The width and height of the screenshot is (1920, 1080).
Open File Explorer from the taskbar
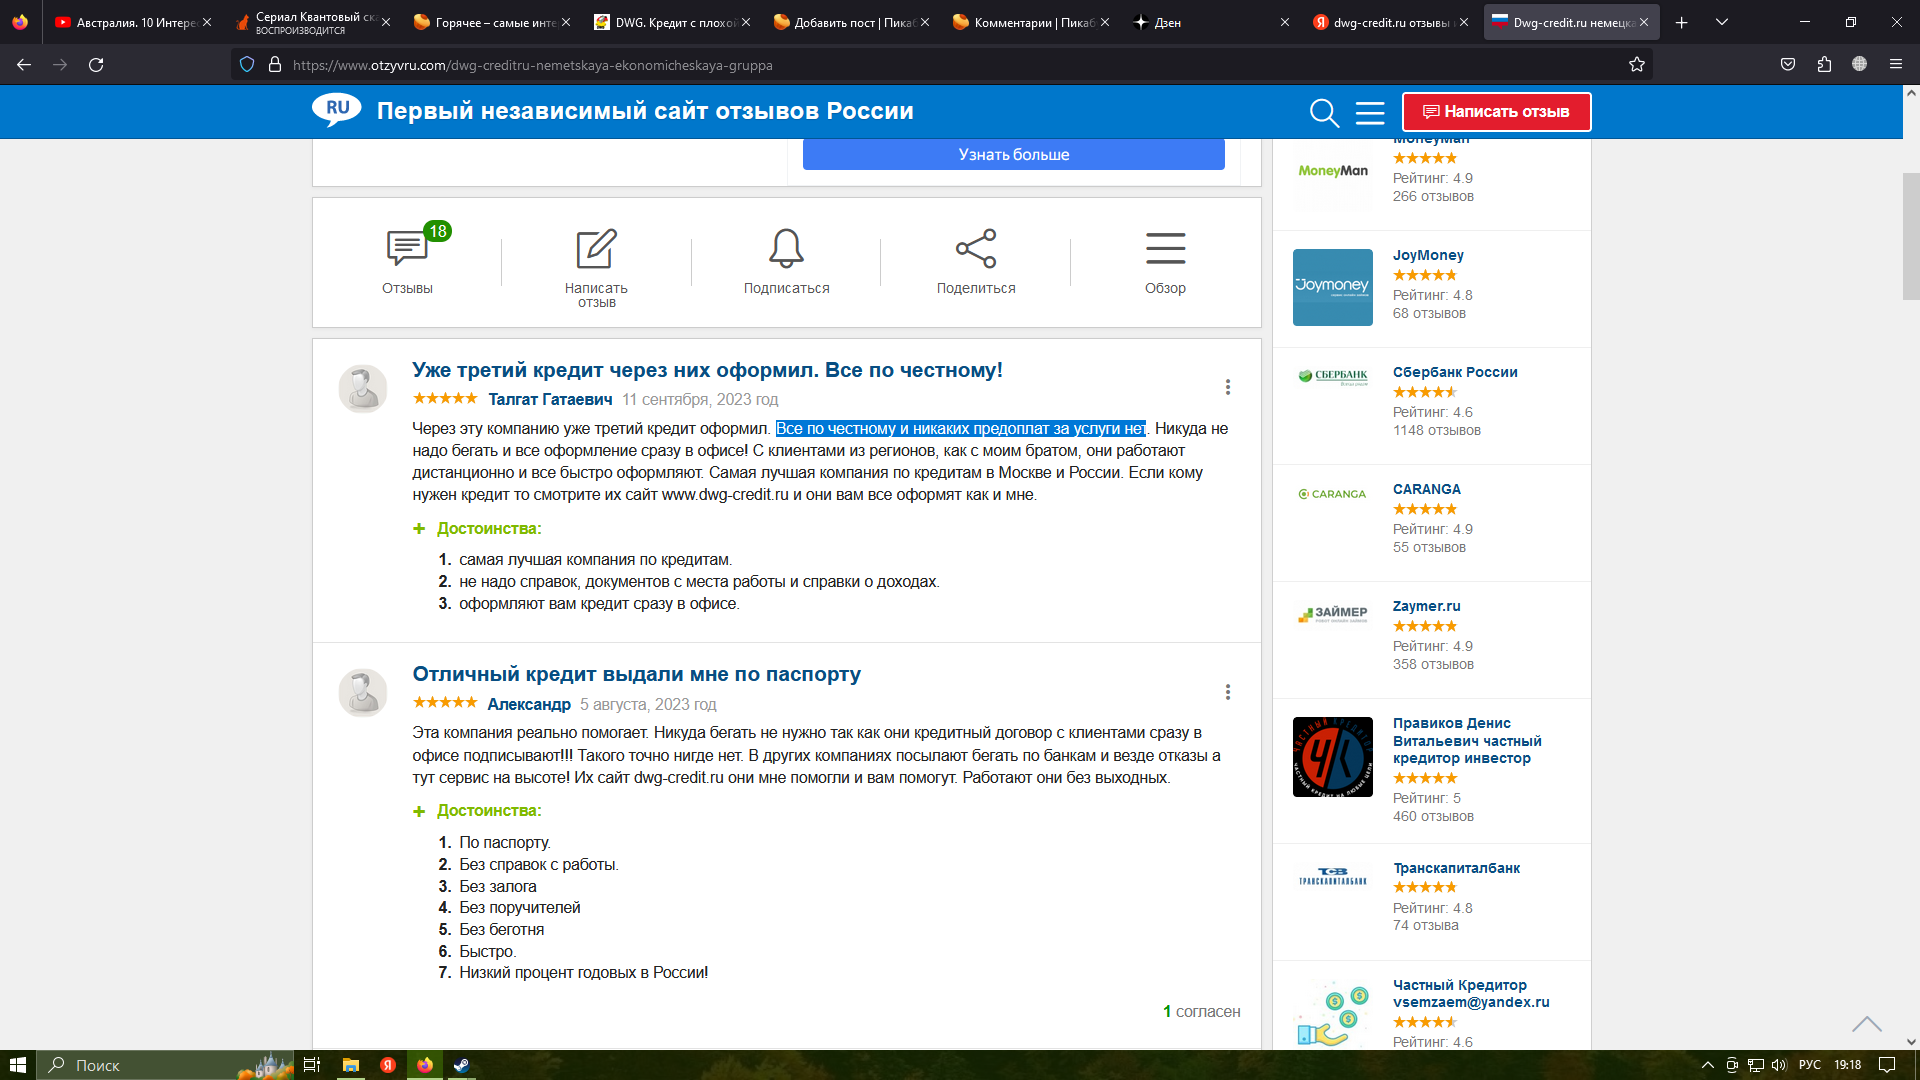click(x=351, y=1065)
